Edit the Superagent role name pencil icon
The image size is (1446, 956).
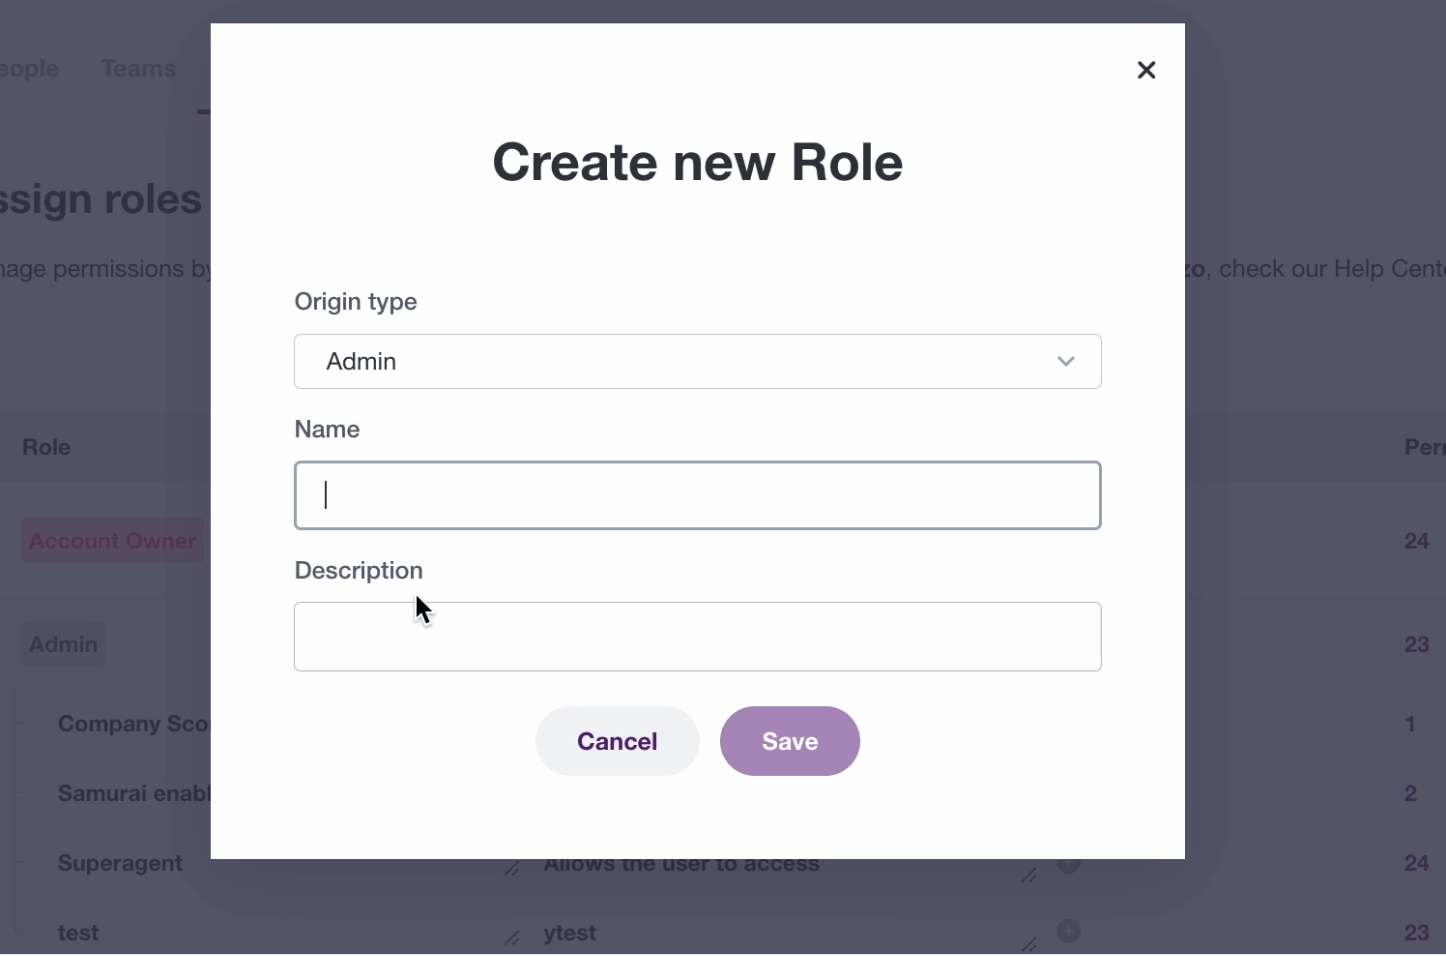(x=512, y=868)
